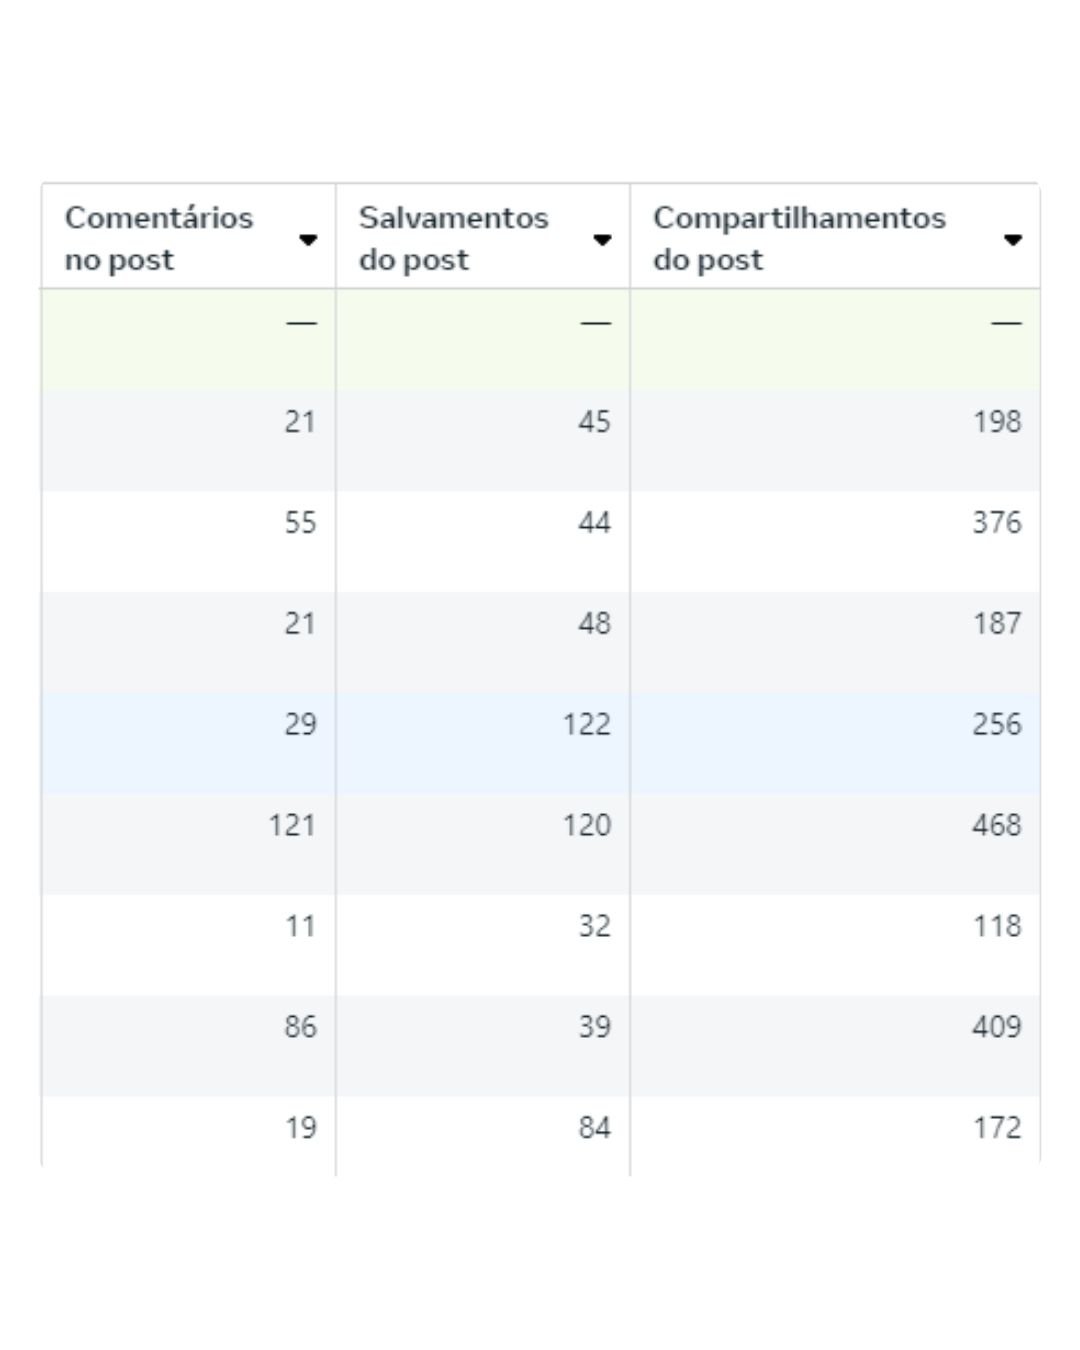Image resolution: width=1080 pixels, height=1350 pixels.
Task: Open the Comentários no post dropdown arrow
Action: 308,239
